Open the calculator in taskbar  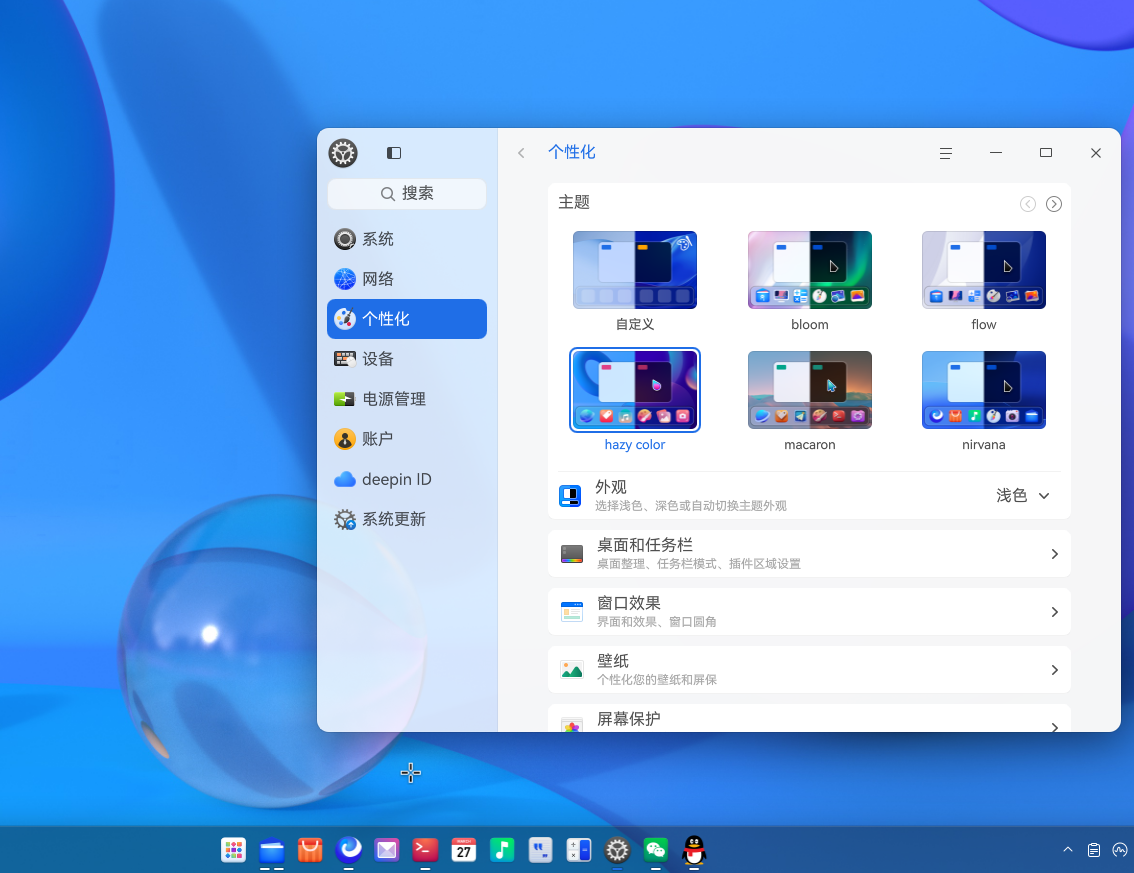(x=579, y=850)
